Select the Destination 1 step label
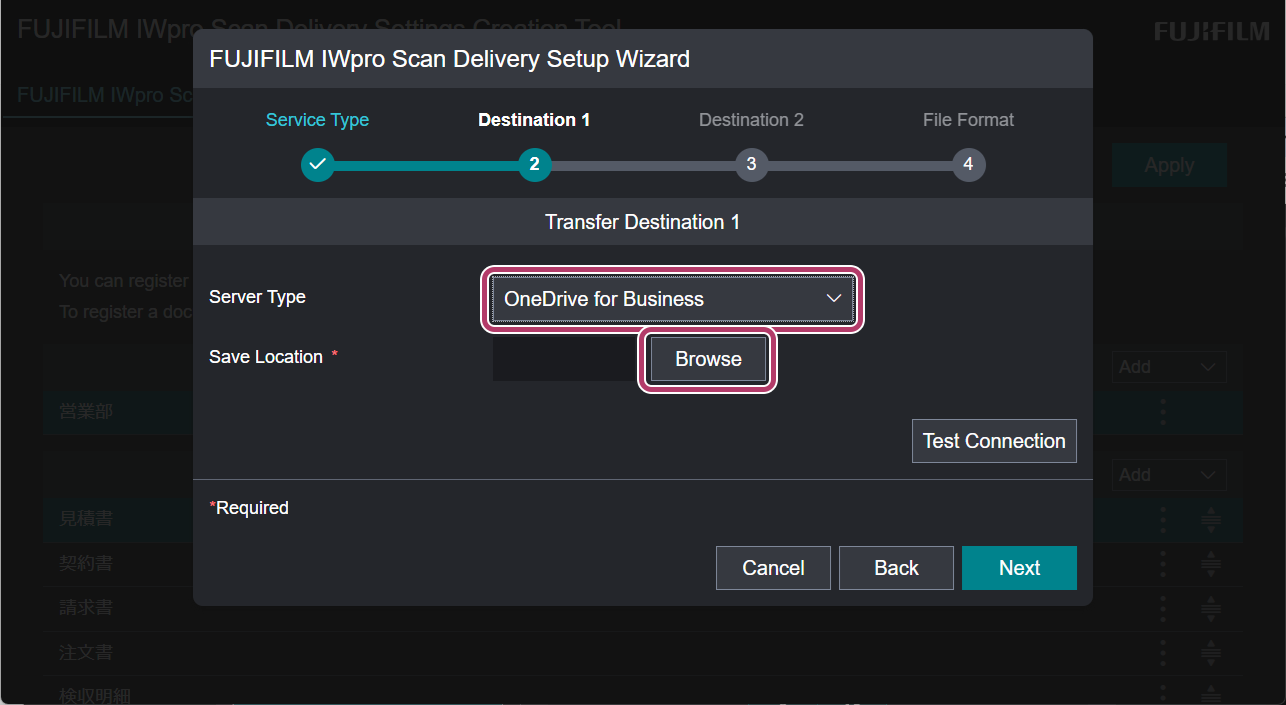Image resolution: width=1286 pixels, height=705 pixels. (x=534, y=120)
